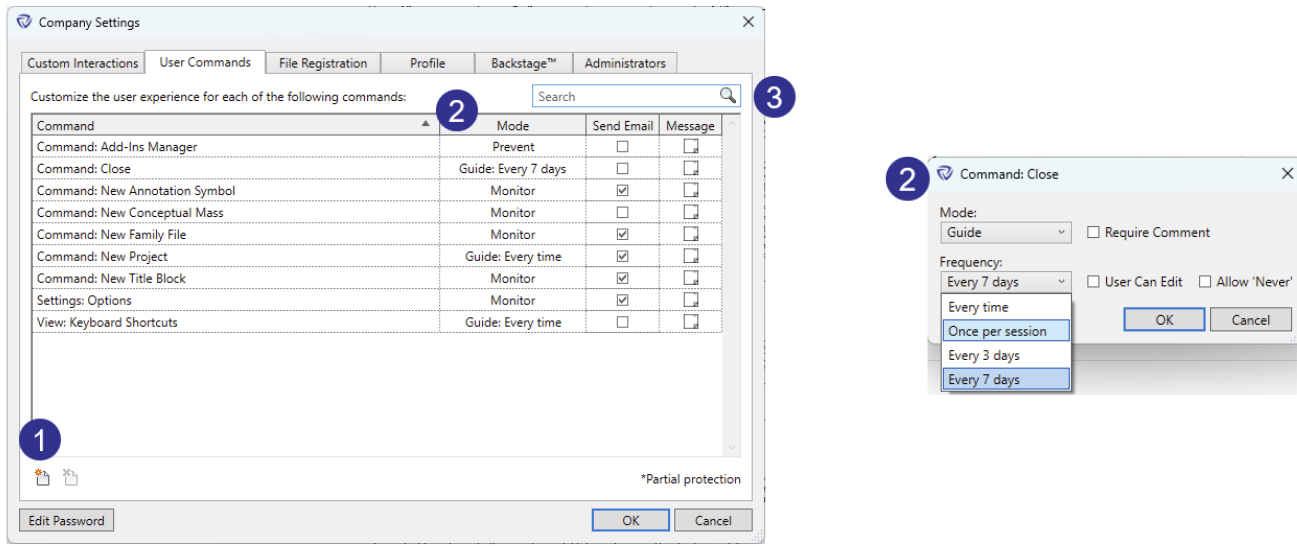
Task: Select Every time frequency option
Action: coord(1006,307)
